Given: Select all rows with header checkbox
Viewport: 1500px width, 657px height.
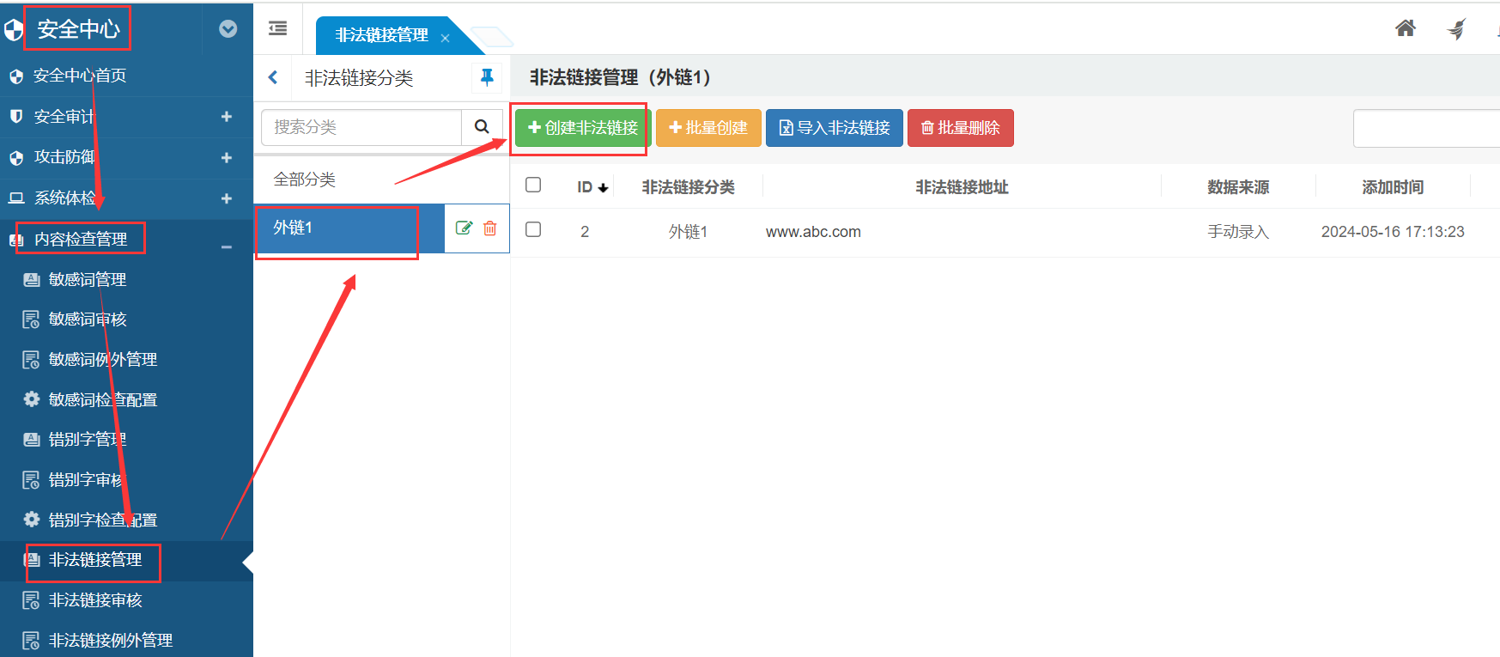Looking at the screenshot, I should click(533, 185).
